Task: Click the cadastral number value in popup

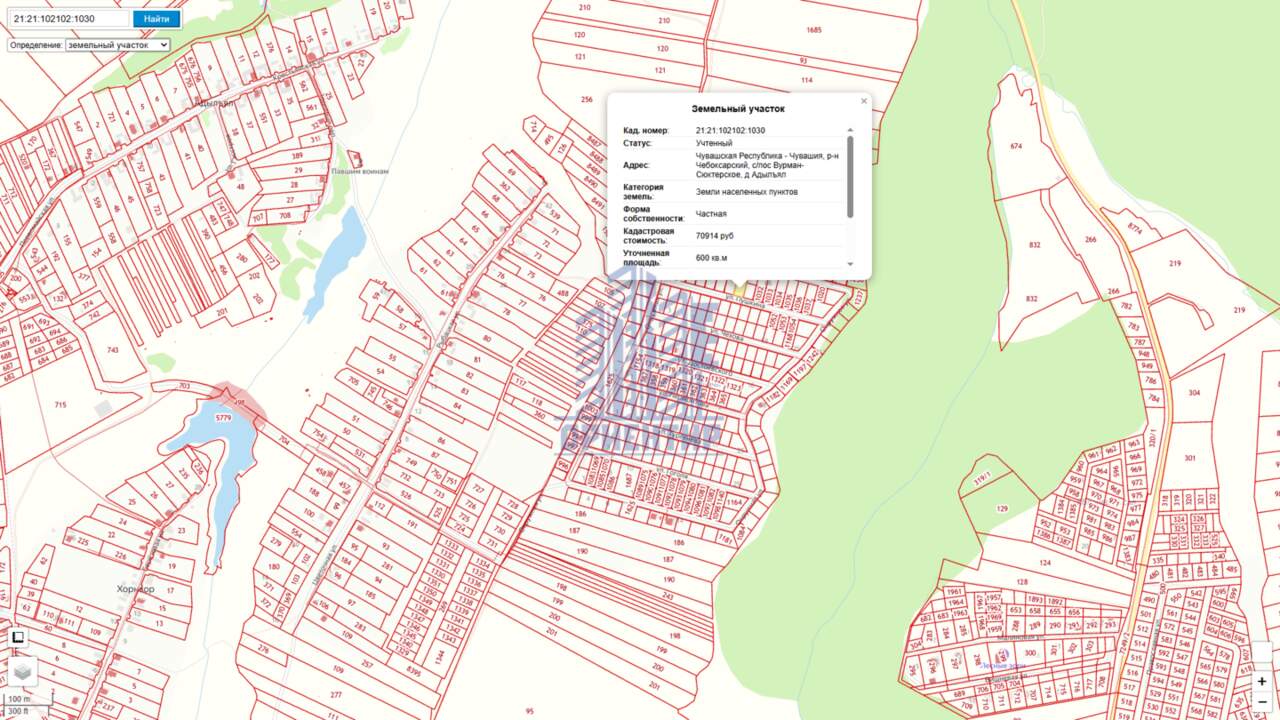Action: (730, 130)
